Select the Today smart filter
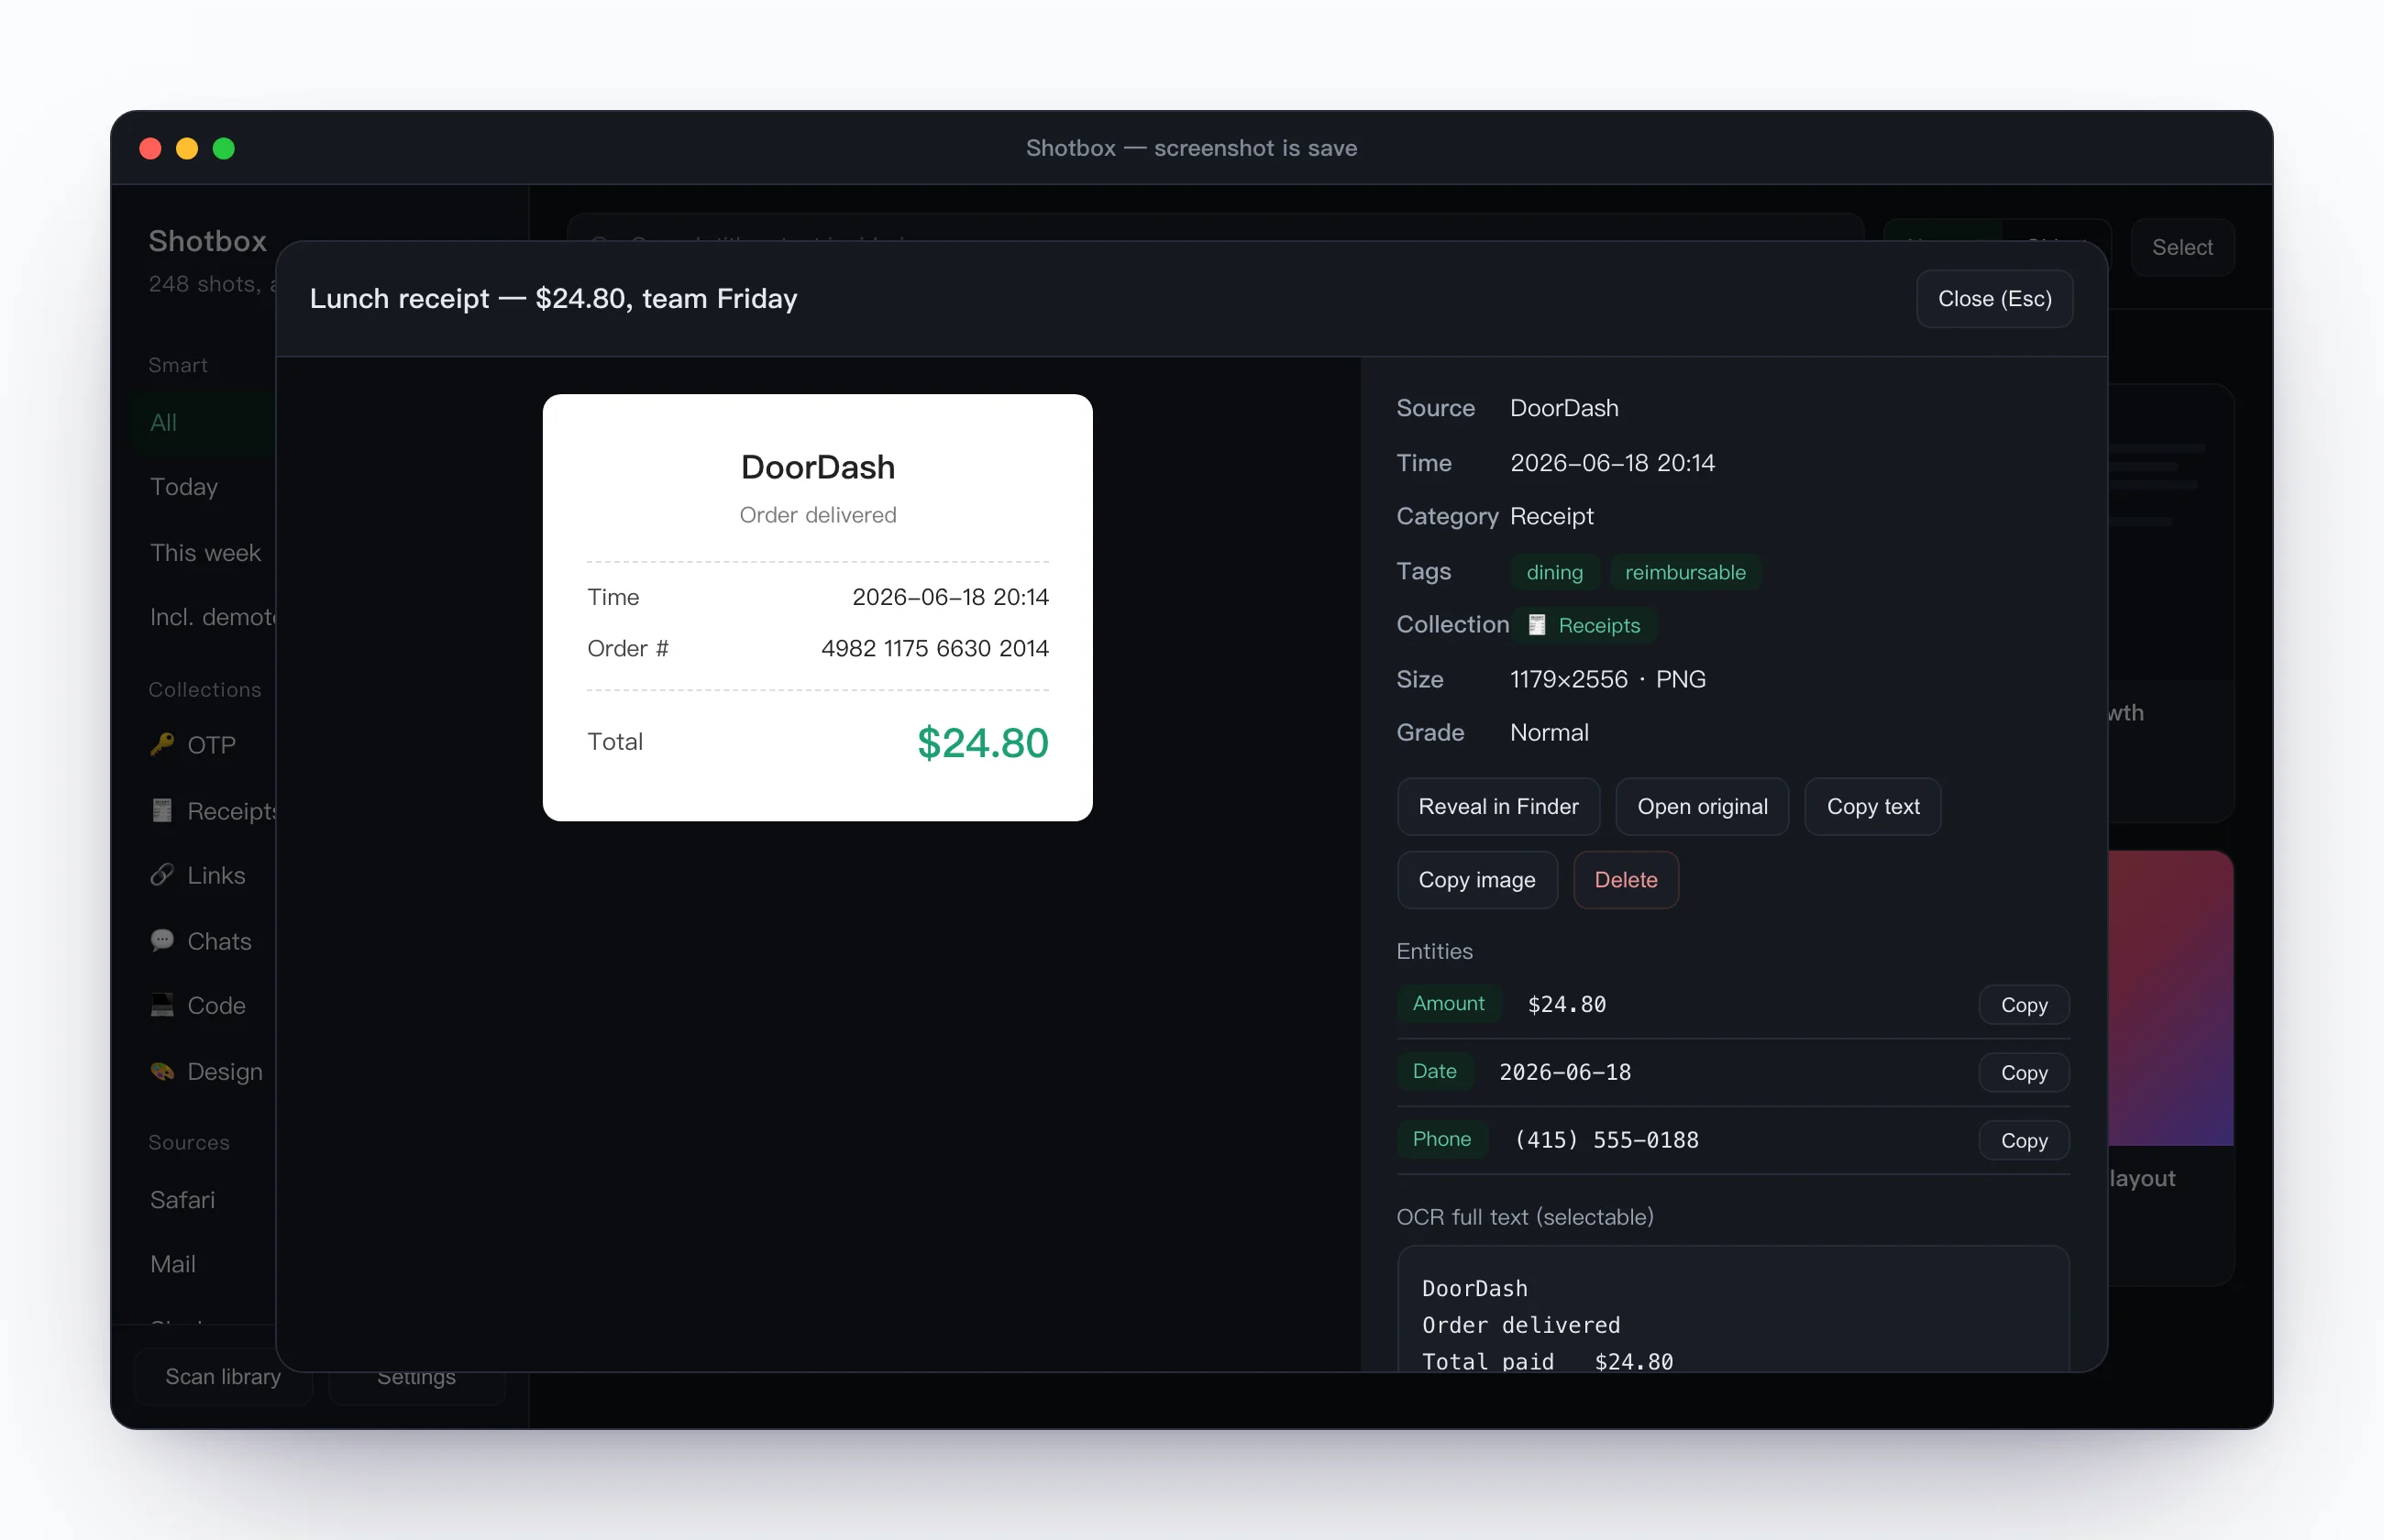Image resolution: width=2384 pixels, height=1540 pixels. (203, 487)
